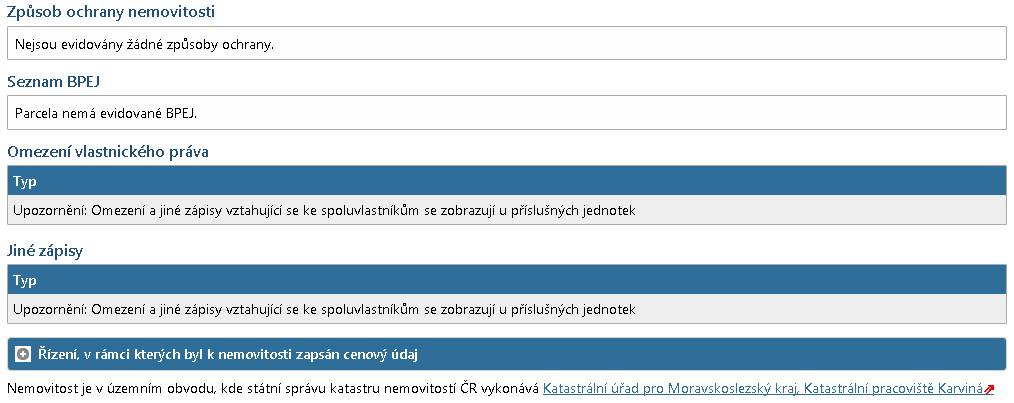Click the 'Parcela nemá evidované BPEJ' box
The width and height of the screenshot is (1014, 403).
tap(507, 113)
